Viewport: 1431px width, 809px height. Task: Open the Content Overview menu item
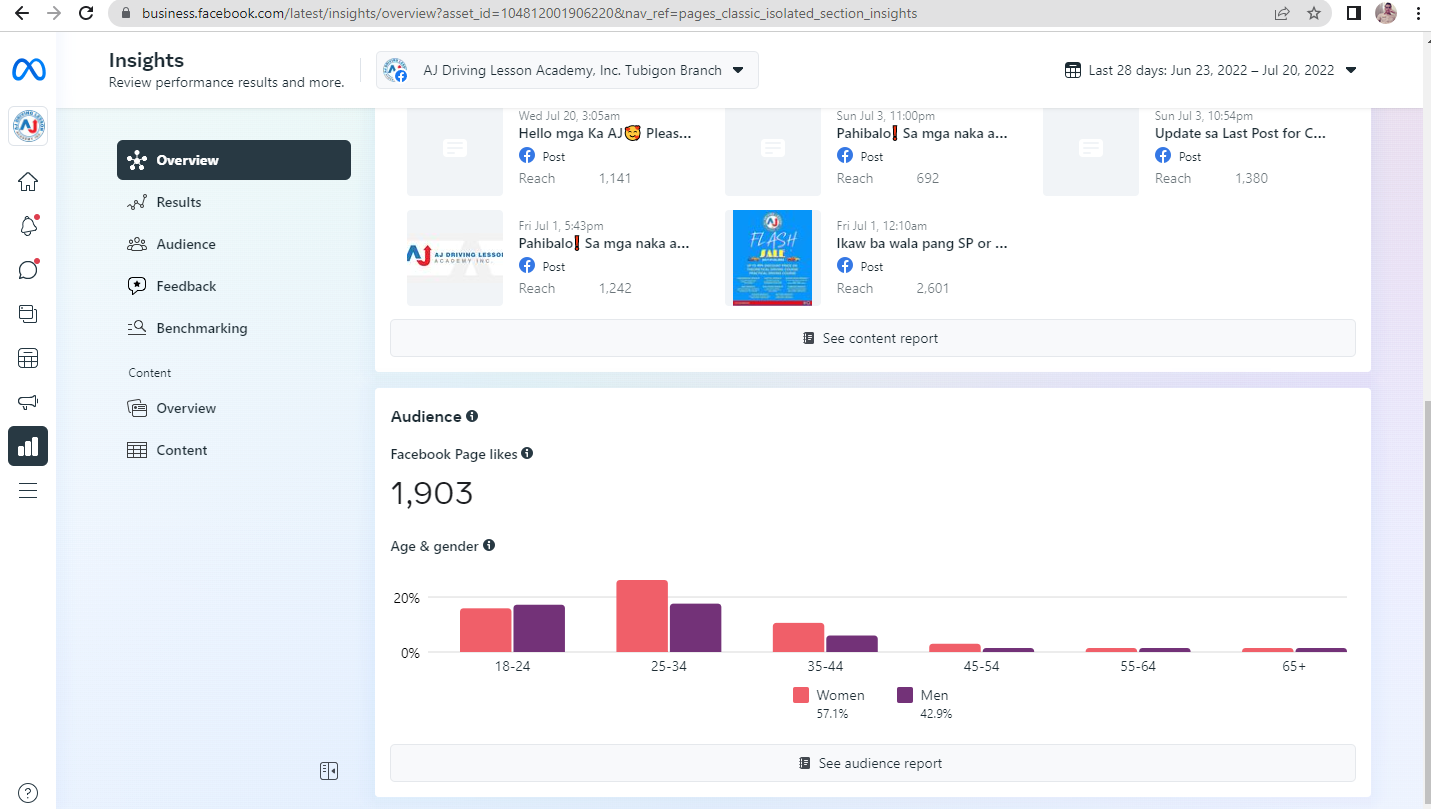pyautogui.click(x=234, y=408)
